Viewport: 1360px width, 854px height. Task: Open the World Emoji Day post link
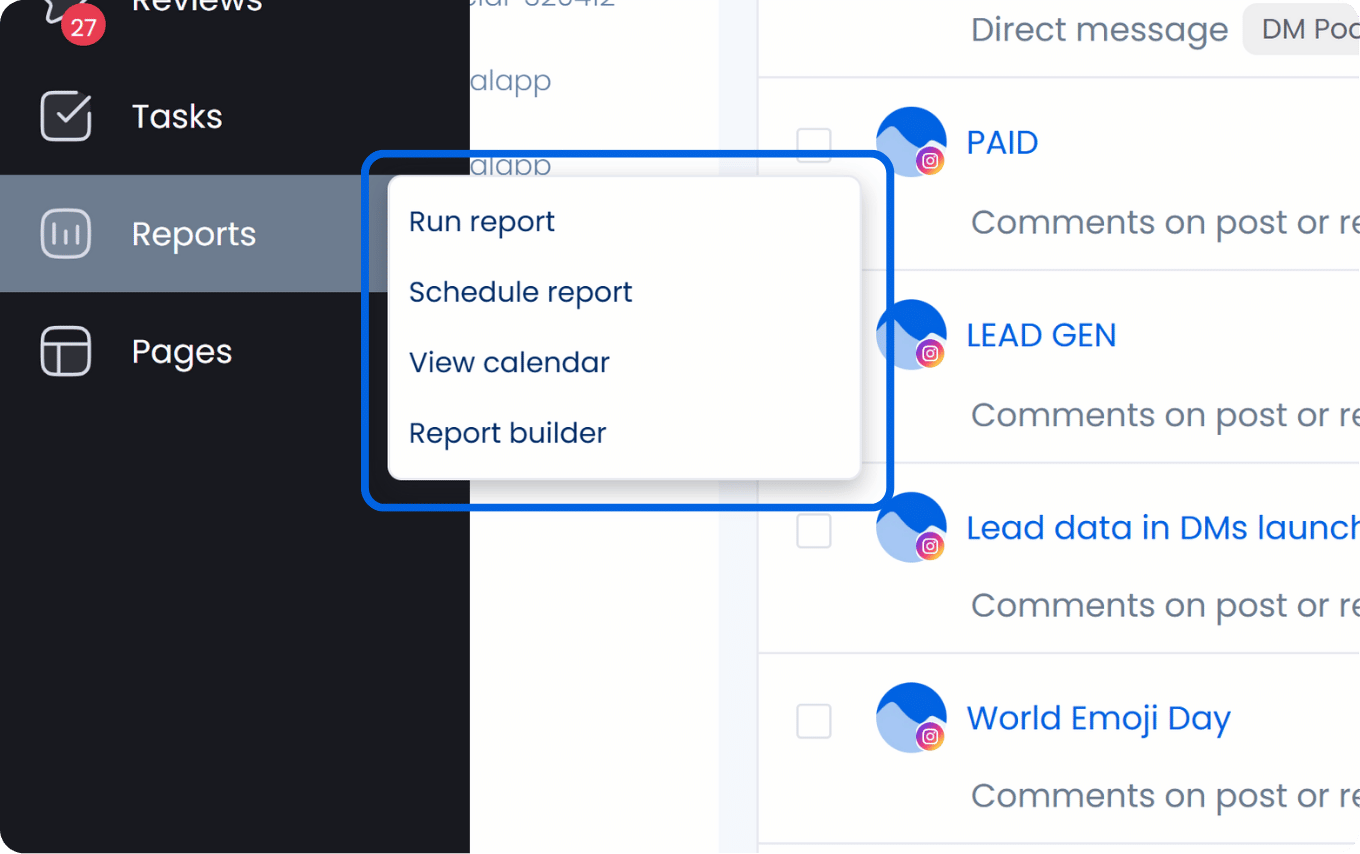pos(1097,717)
